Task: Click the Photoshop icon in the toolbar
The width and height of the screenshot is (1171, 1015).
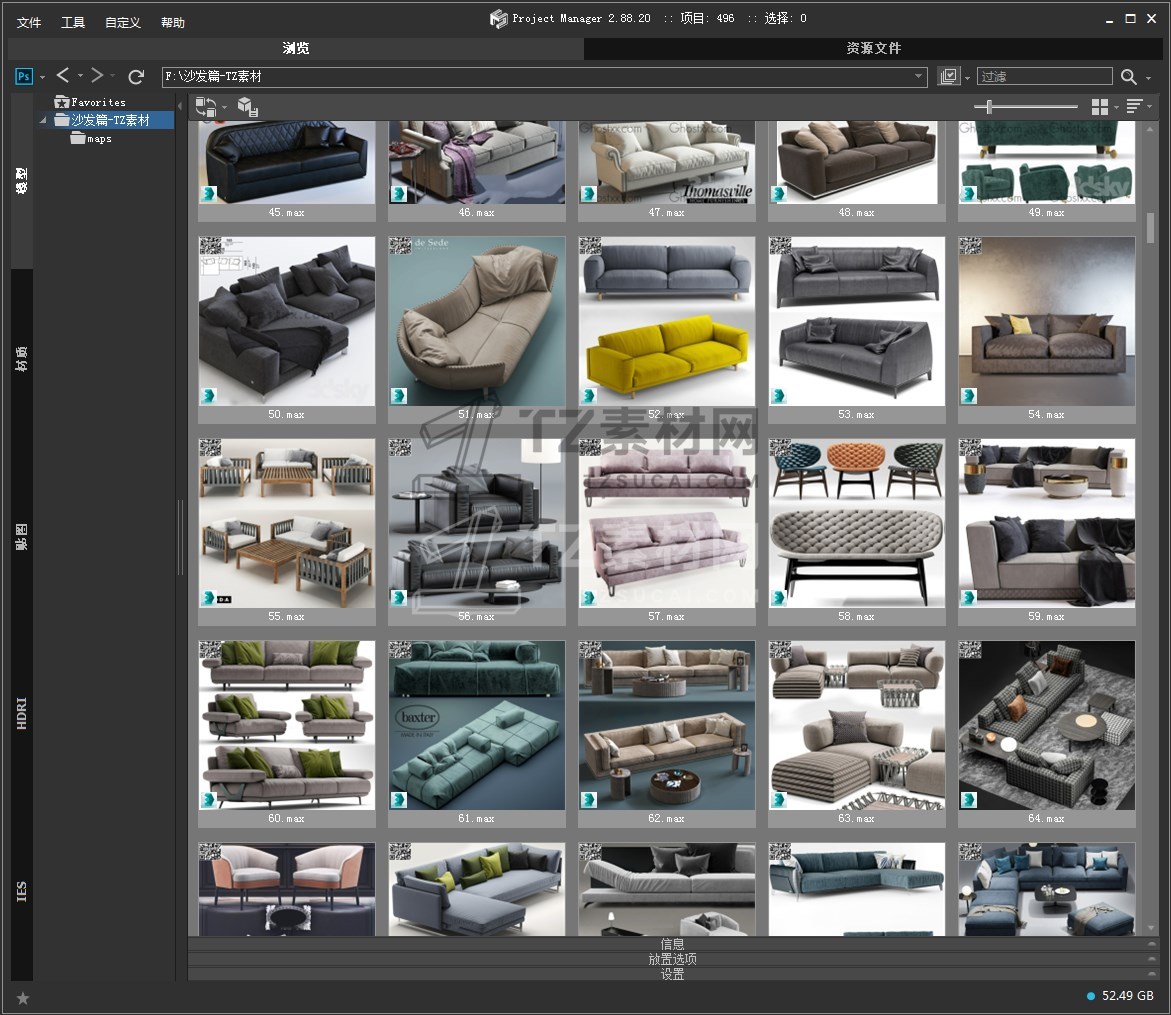Action: click(24, 76)
